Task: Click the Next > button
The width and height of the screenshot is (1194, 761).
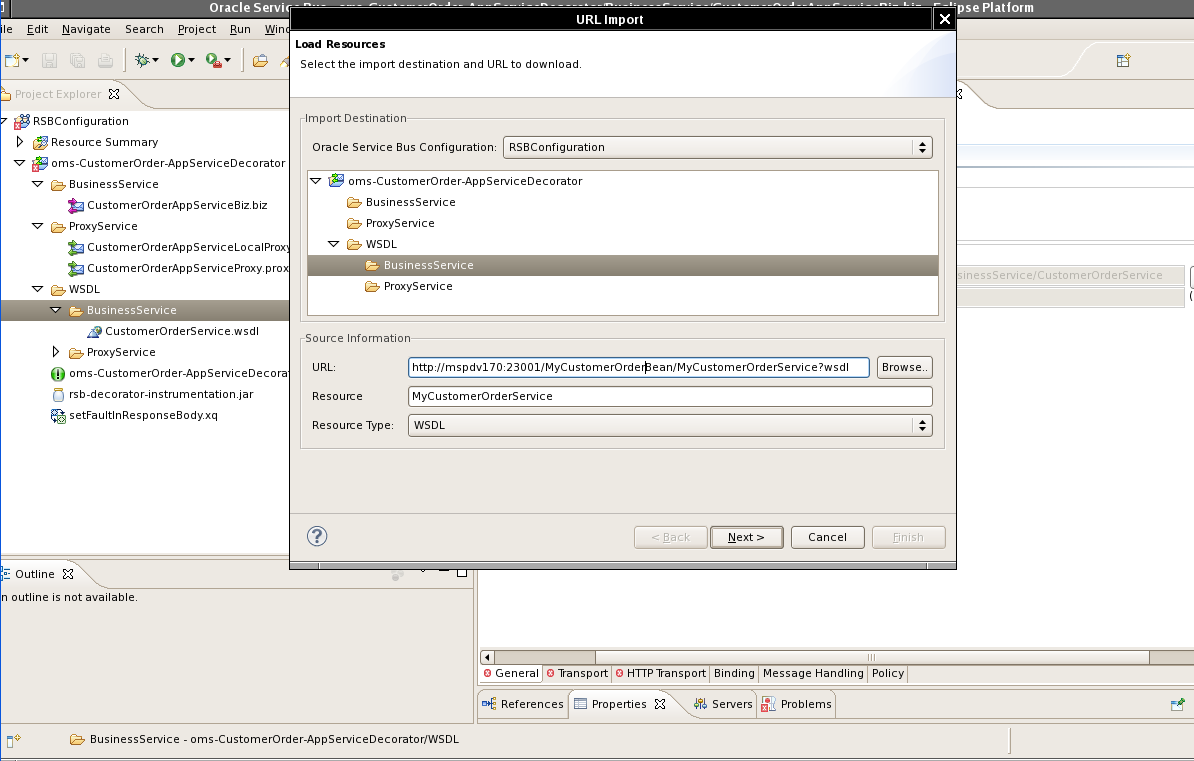Action: [746, 537]
